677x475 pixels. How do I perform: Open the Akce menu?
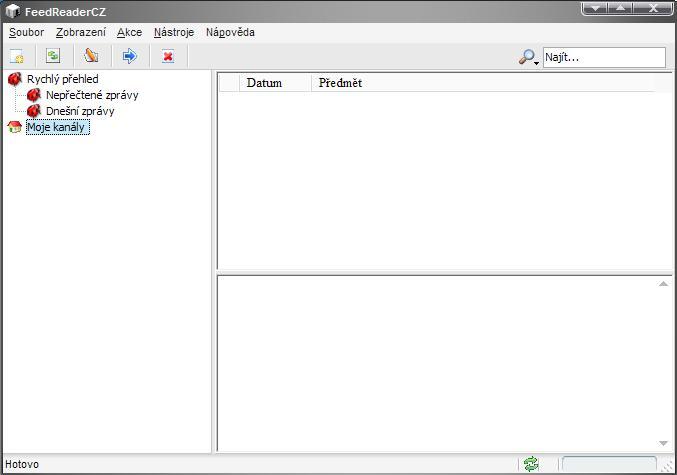click(129, 32)
